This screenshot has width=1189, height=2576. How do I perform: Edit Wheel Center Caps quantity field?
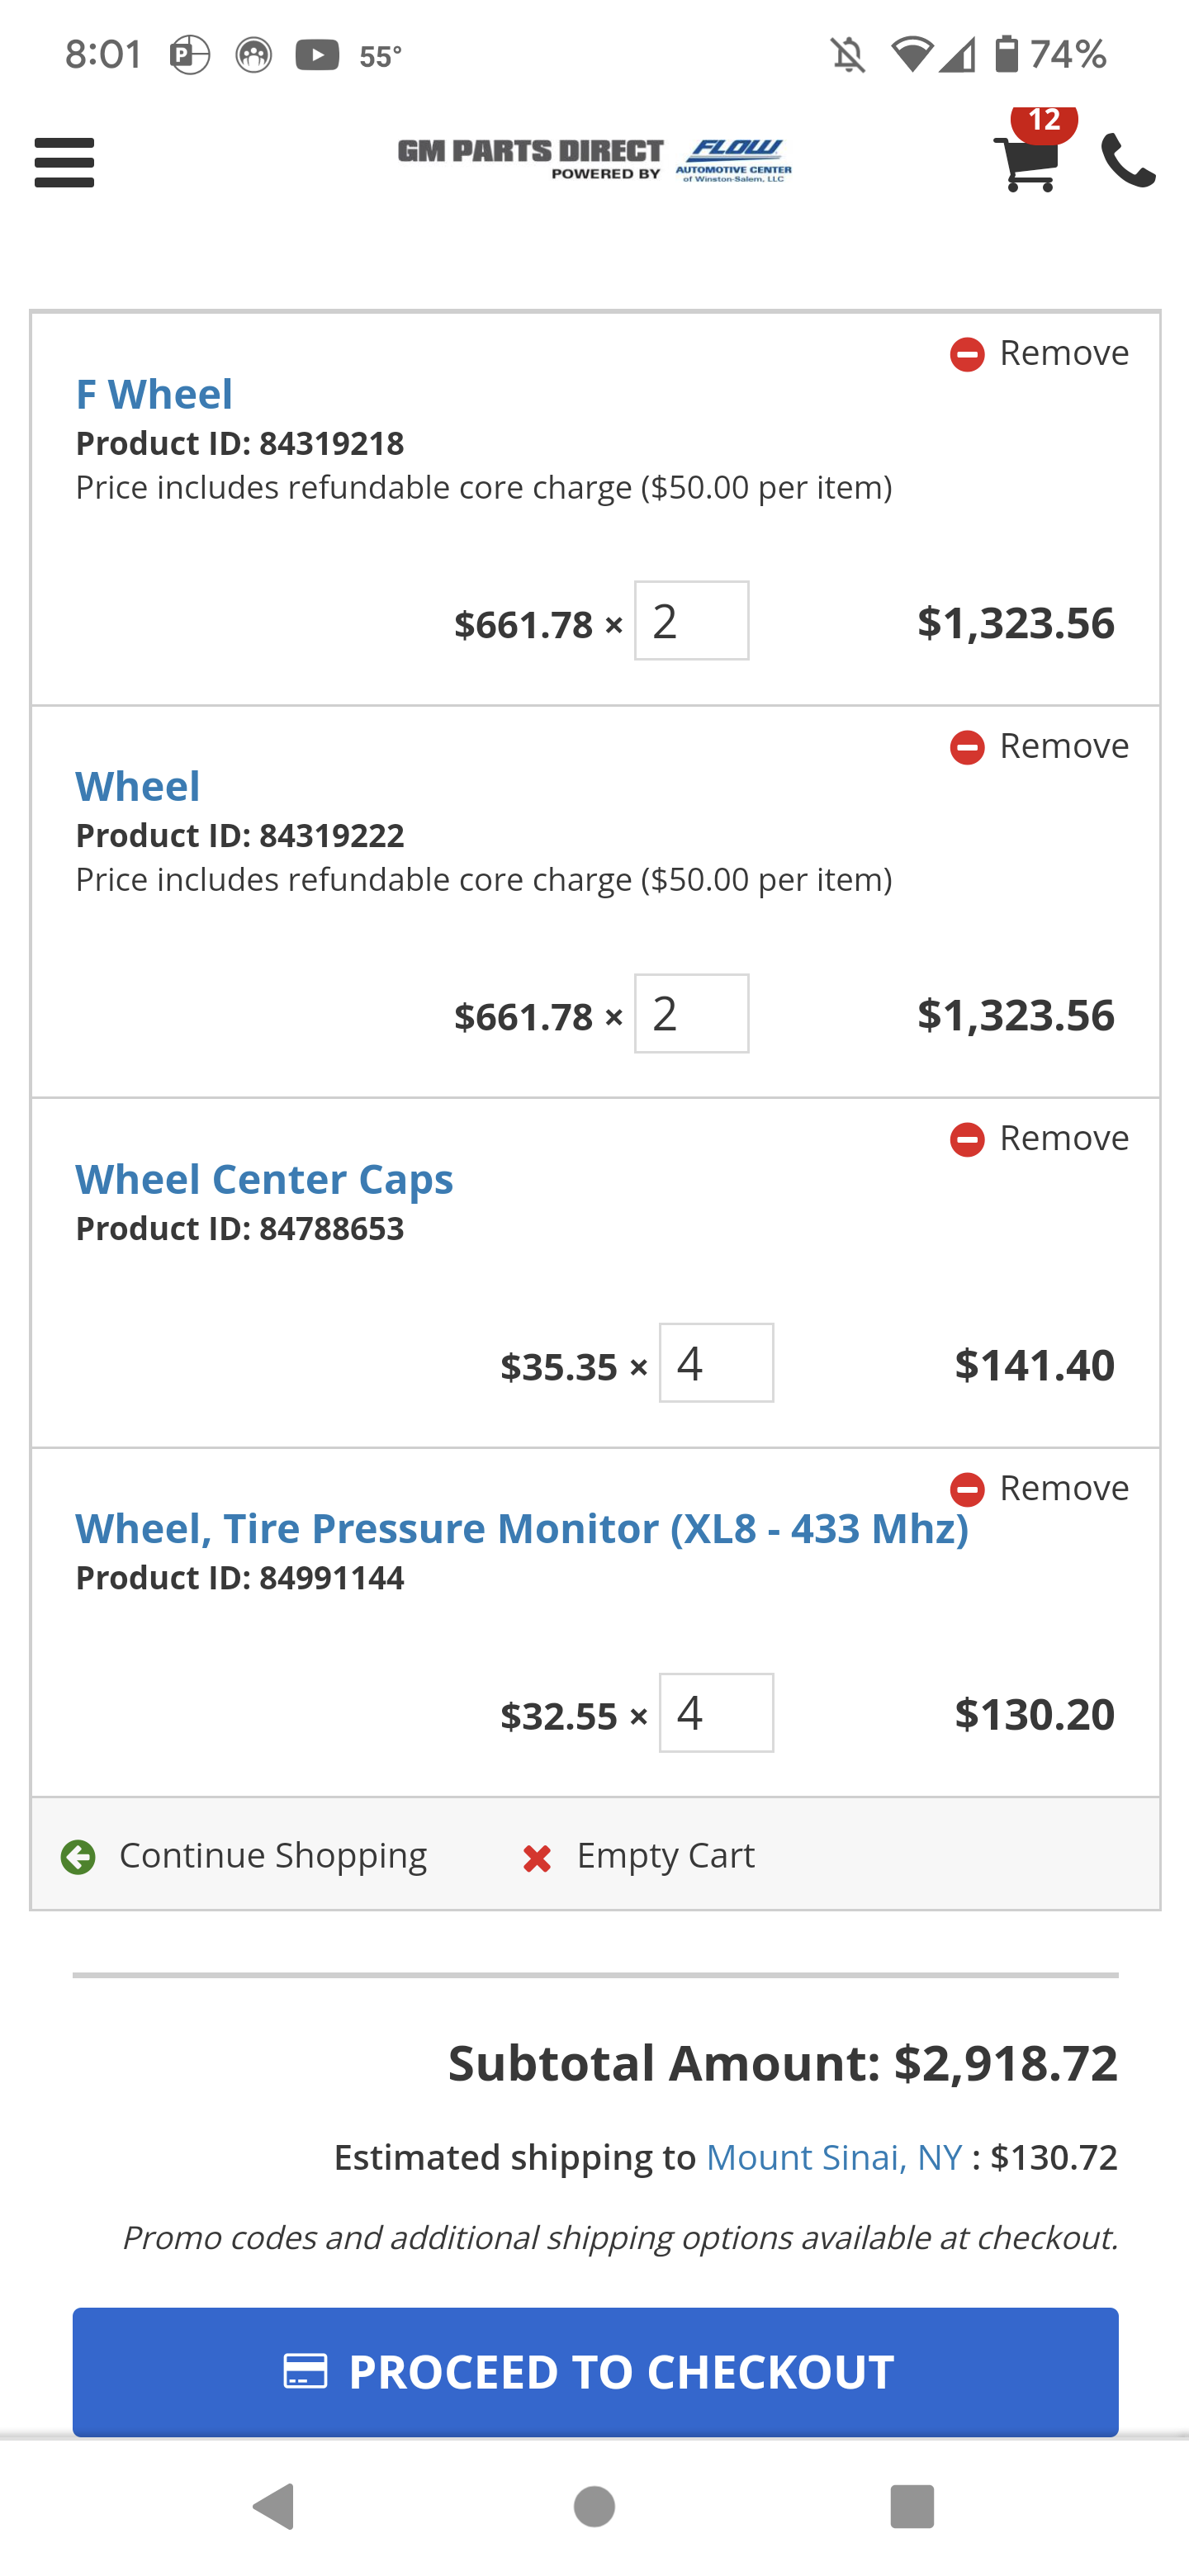tap(716, 1363)
